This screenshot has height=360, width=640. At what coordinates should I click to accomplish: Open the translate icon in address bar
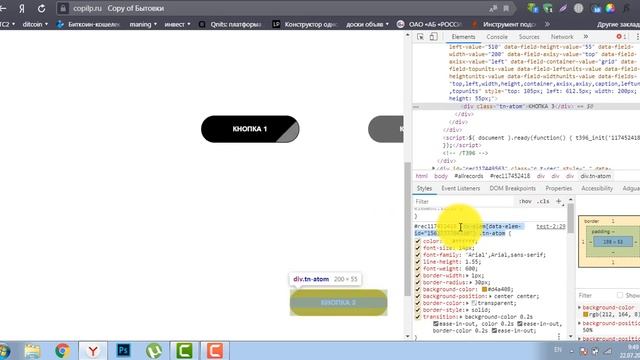(493, 8)
